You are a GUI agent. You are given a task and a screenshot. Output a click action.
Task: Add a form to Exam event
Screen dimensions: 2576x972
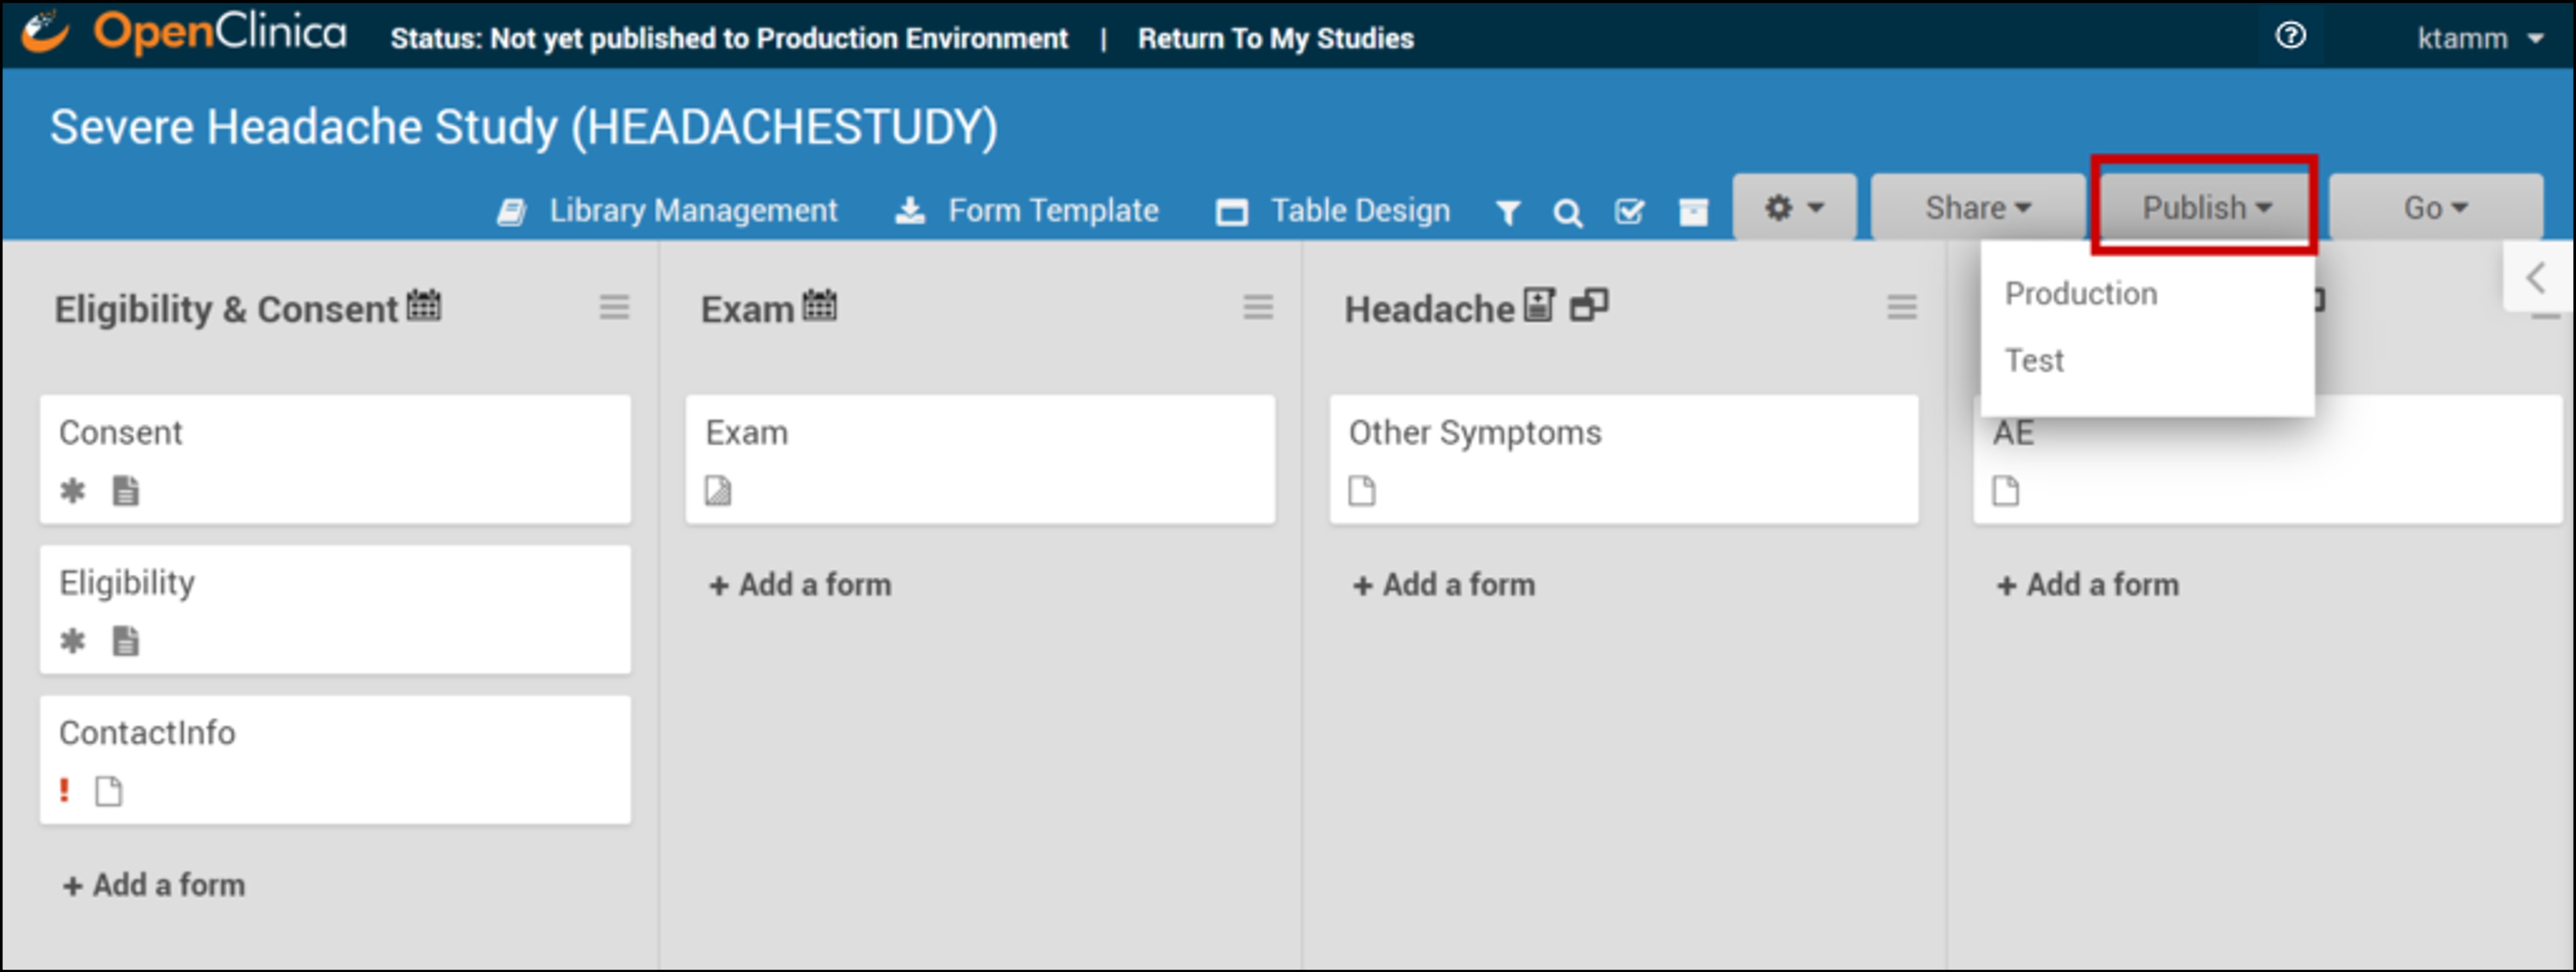coord(800,584)
